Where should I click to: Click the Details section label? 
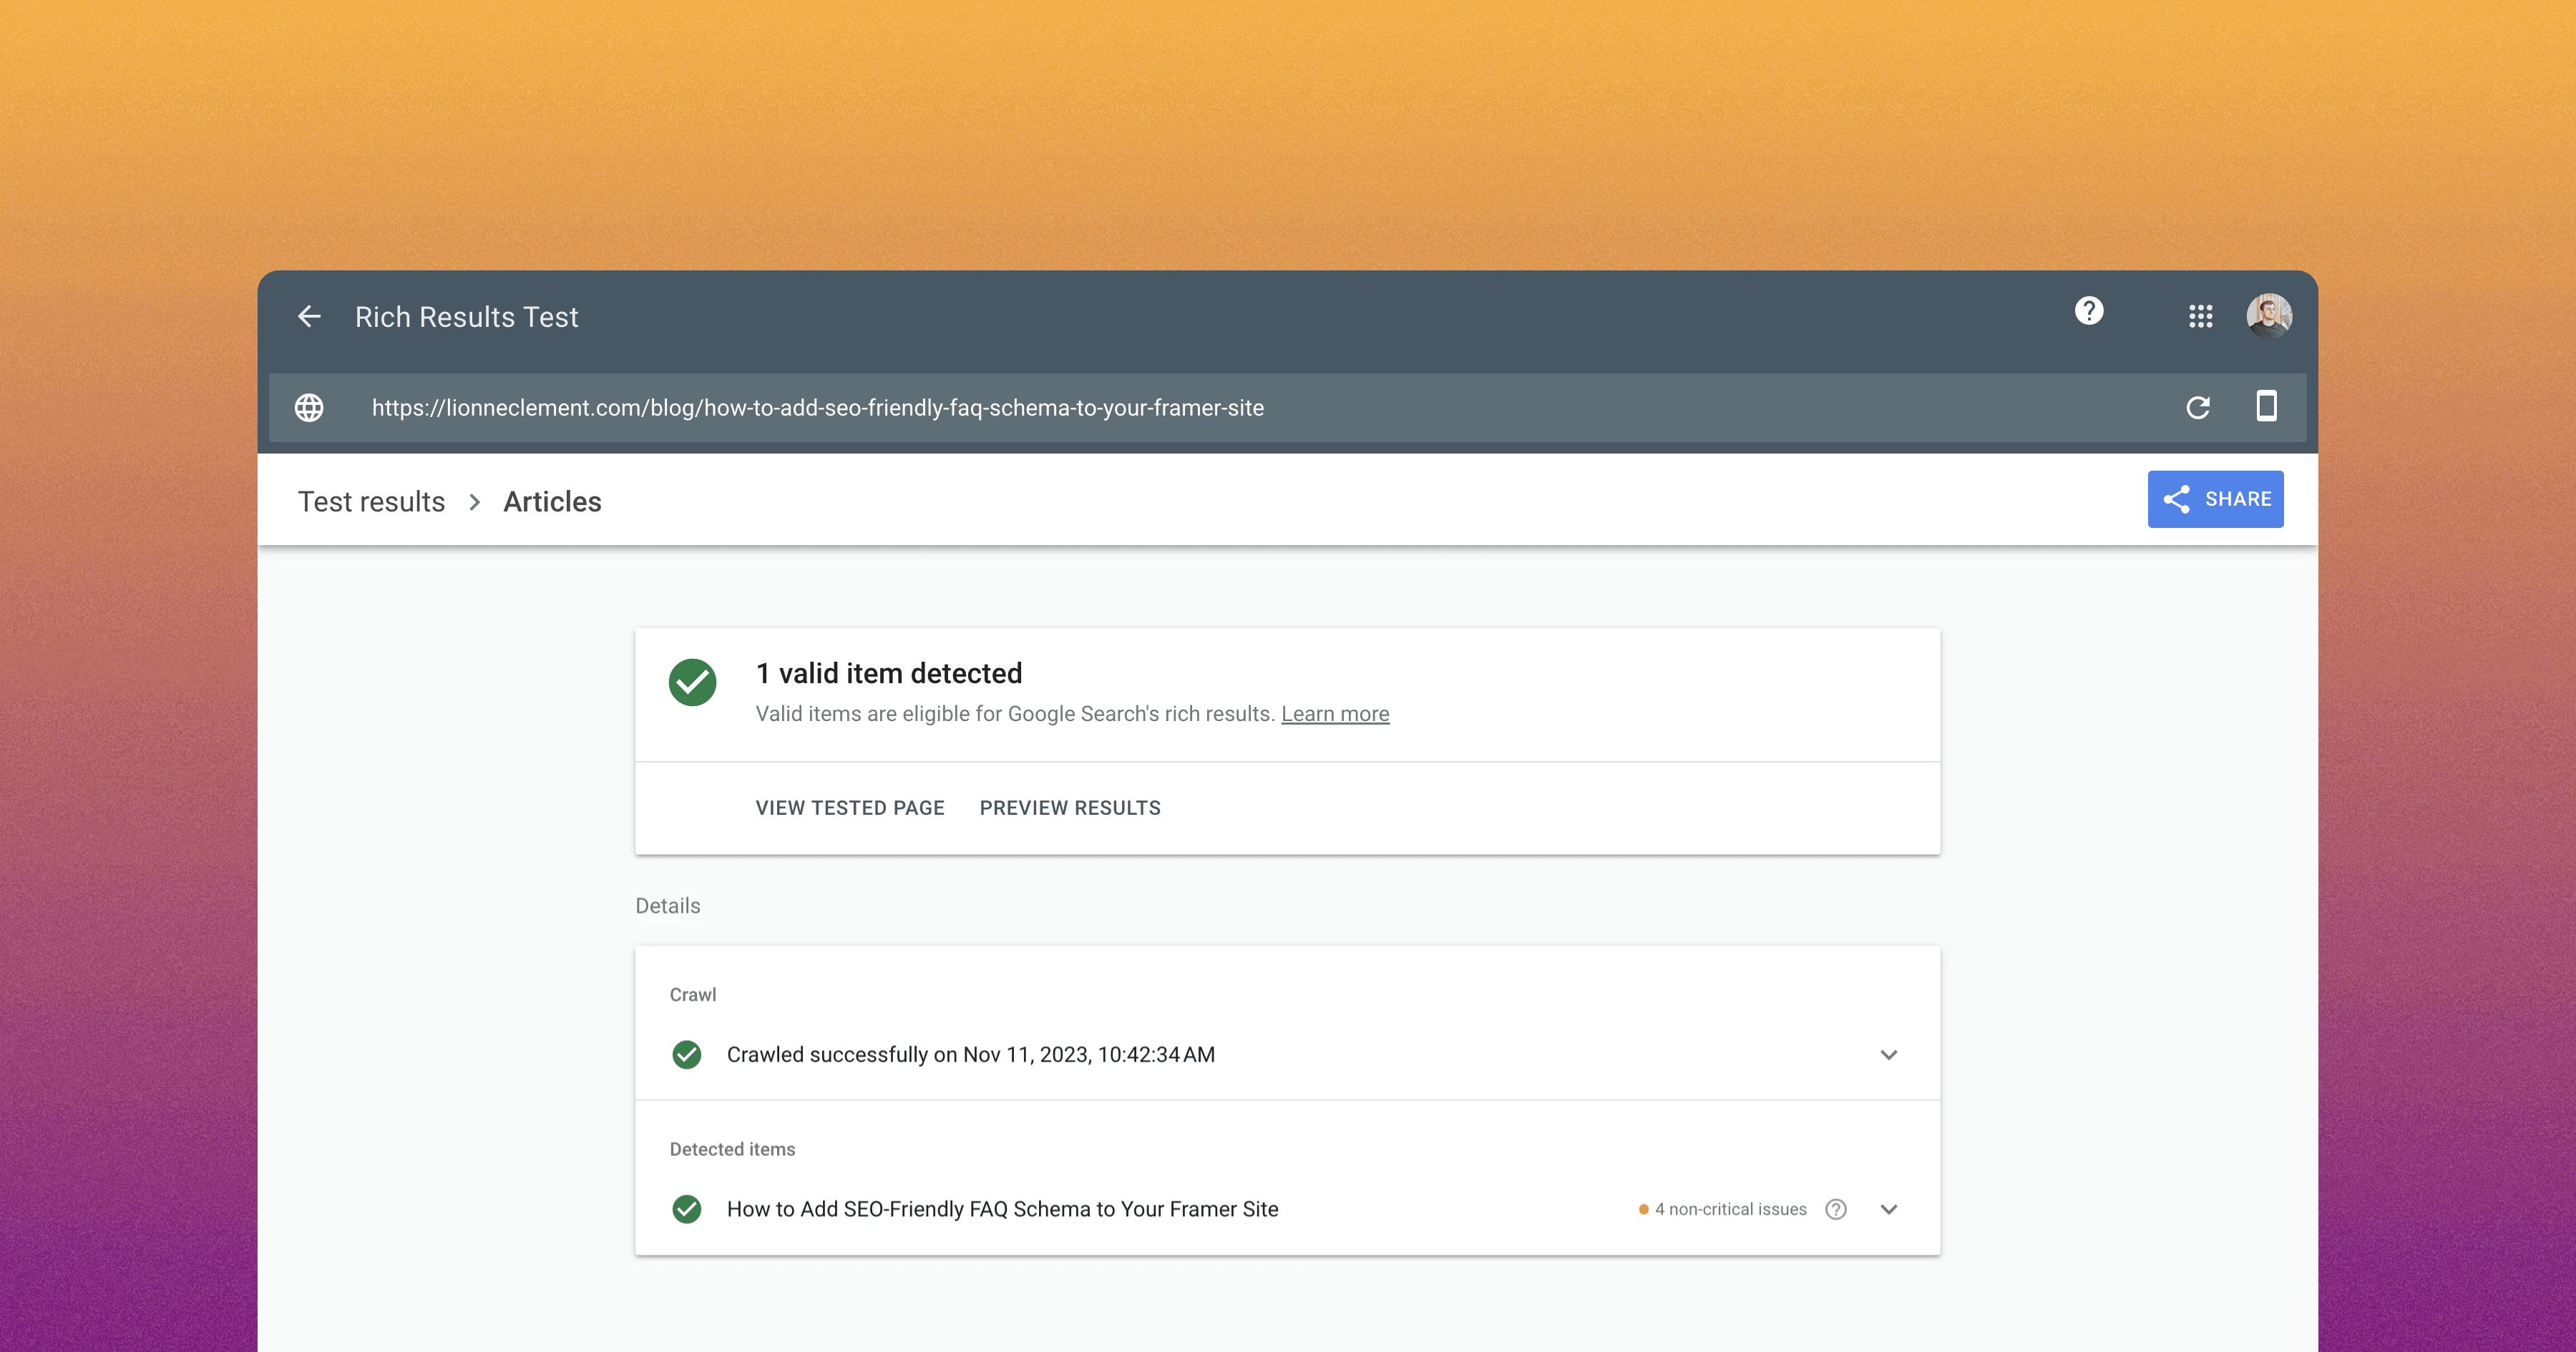point(668,906)
